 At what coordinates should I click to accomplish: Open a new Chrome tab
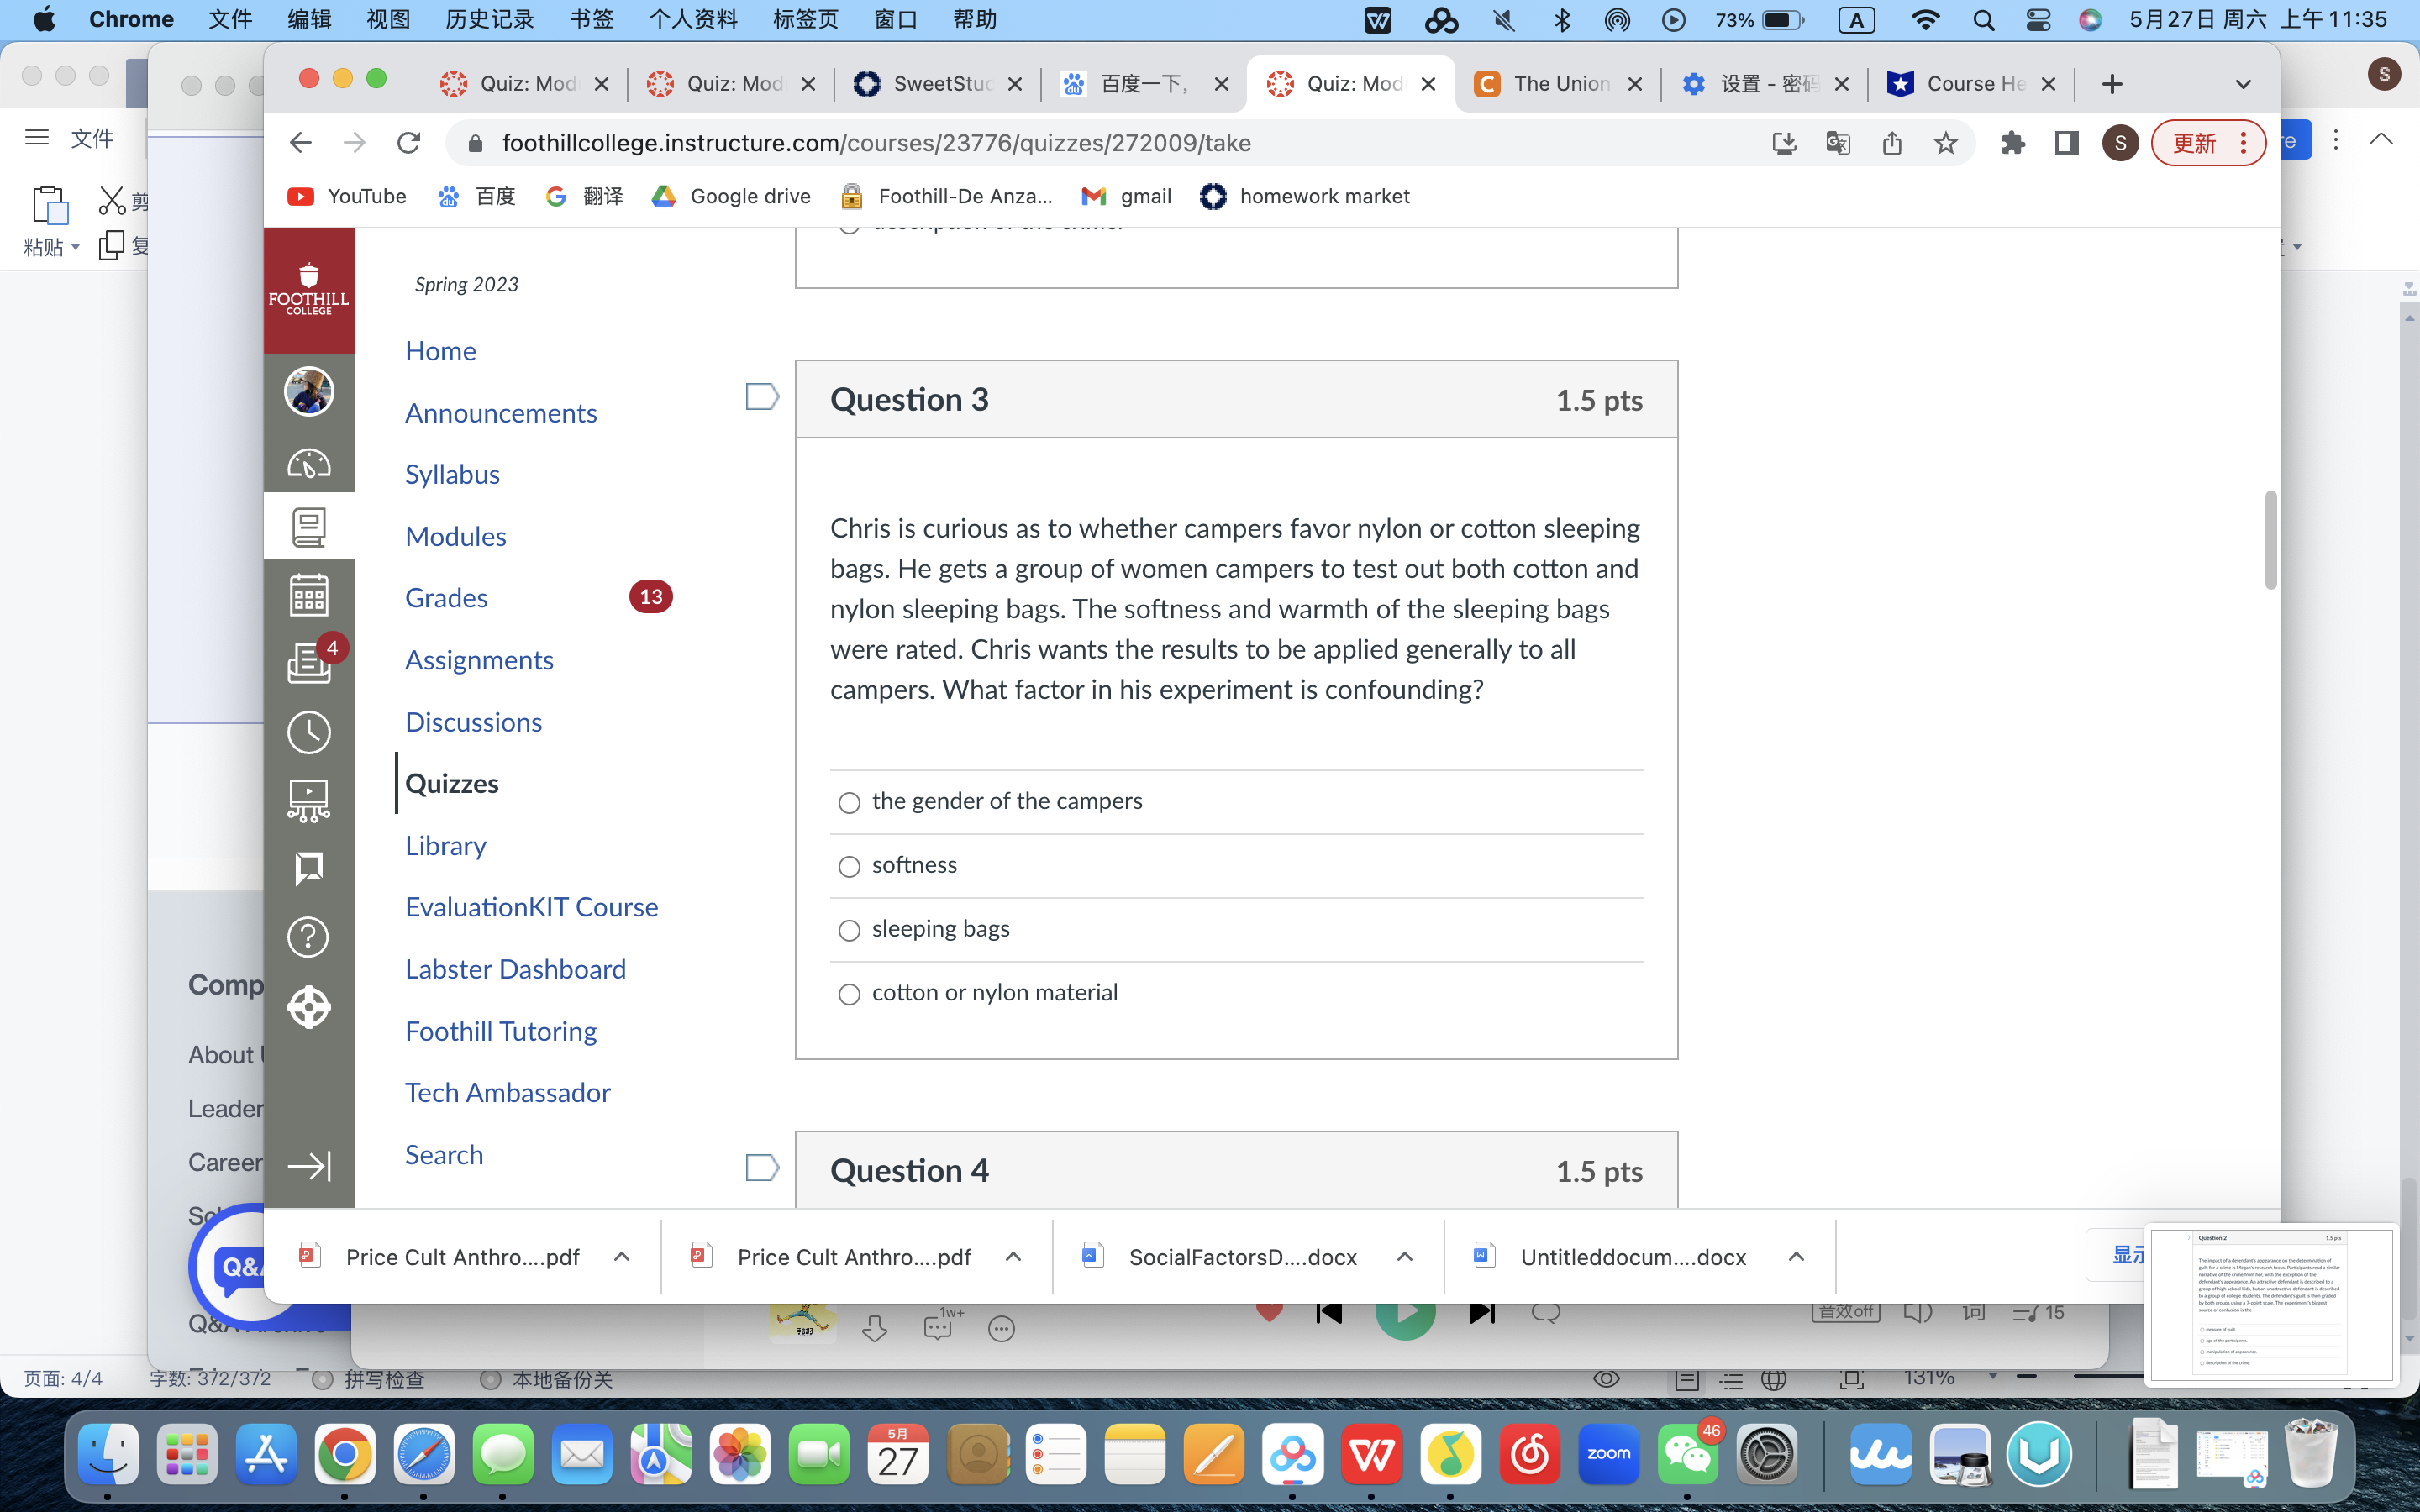pyautogui.click(x=2112, y=84)
